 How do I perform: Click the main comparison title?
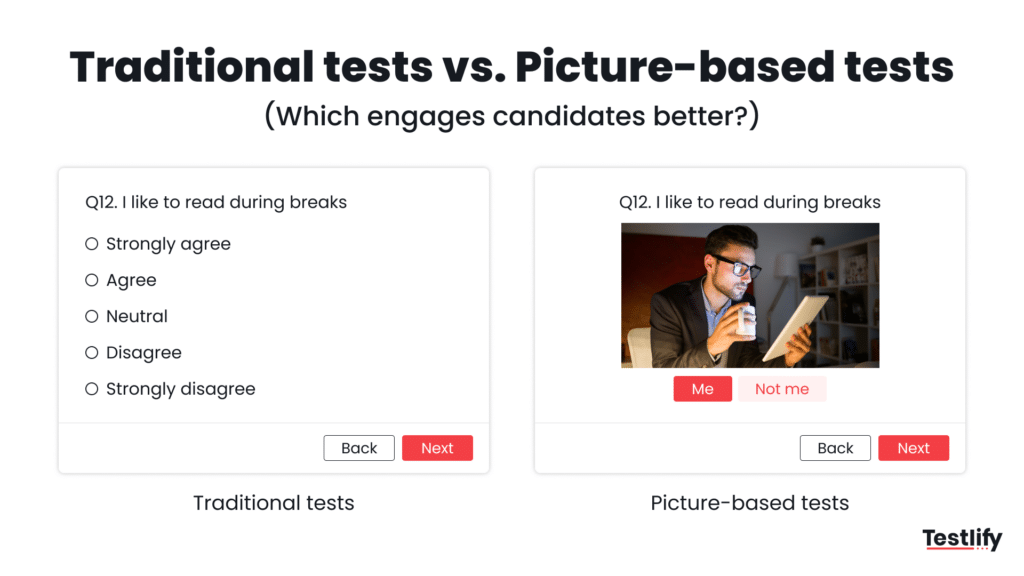511,65
